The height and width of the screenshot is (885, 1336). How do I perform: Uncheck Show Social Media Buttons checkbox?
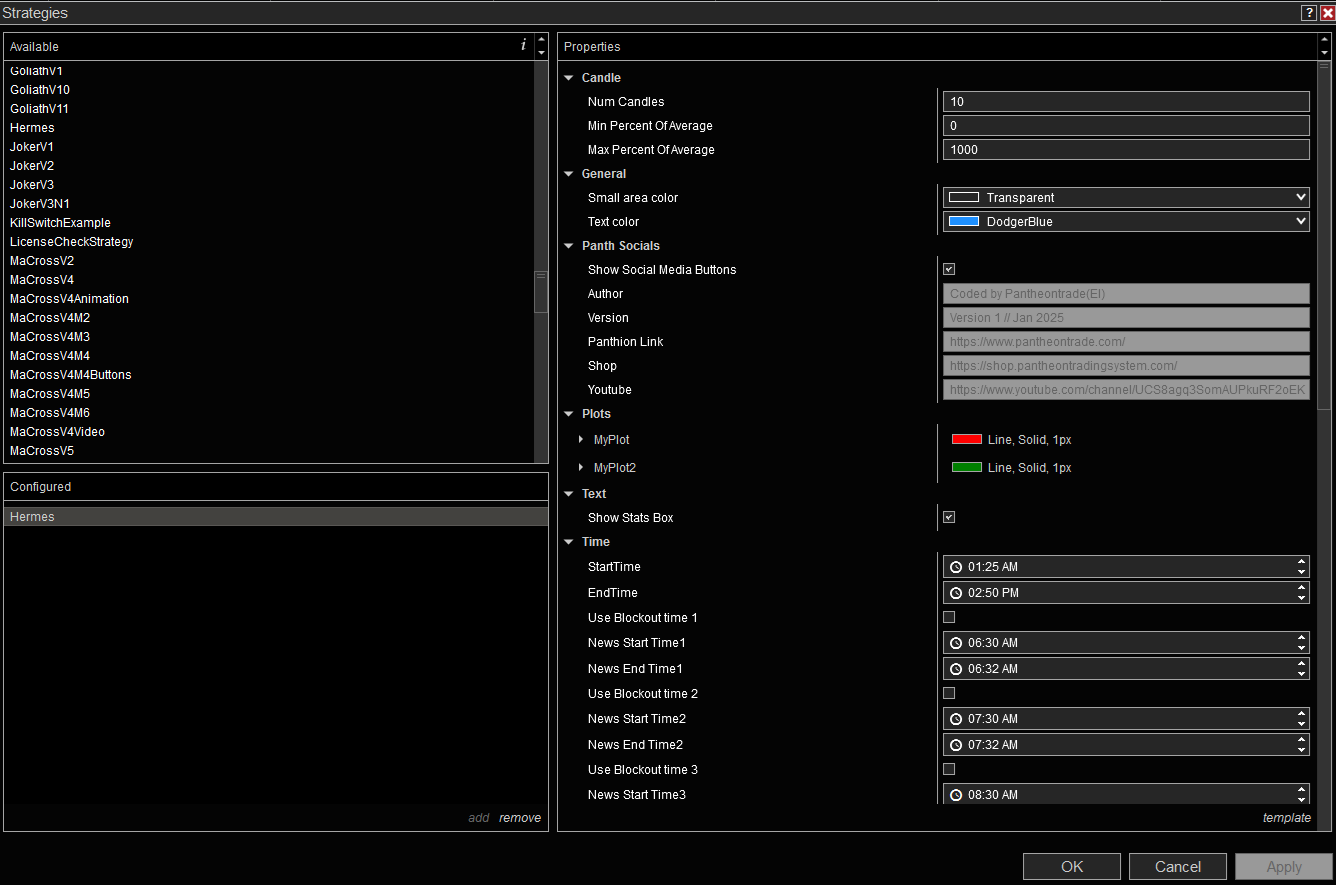[x=949, y=269]
